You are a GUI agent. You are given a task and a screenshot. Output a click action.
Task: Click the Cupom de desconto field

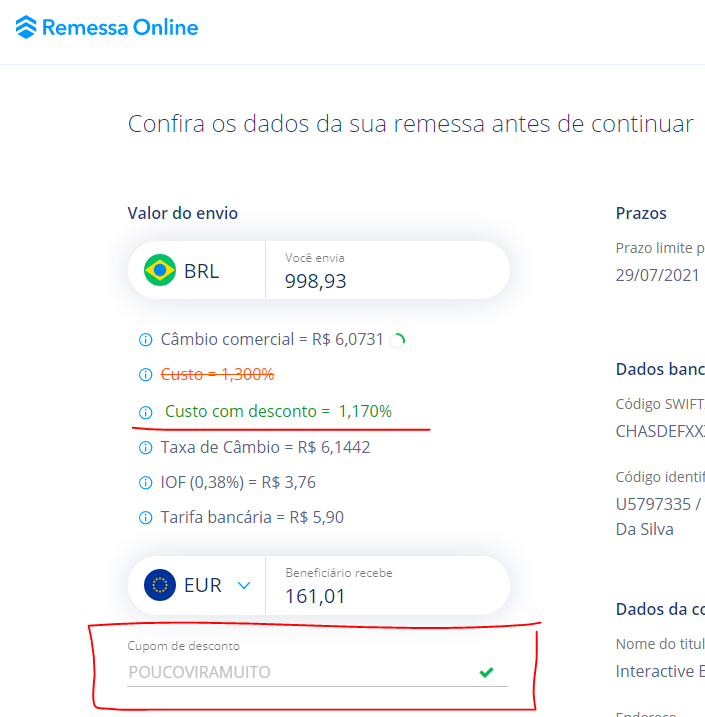[300, 672]
